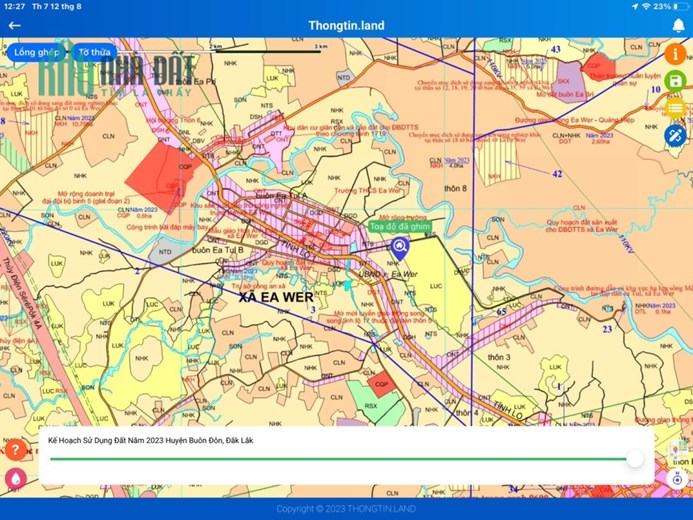Select the blue ruler and pencil tool

point(675,135)
